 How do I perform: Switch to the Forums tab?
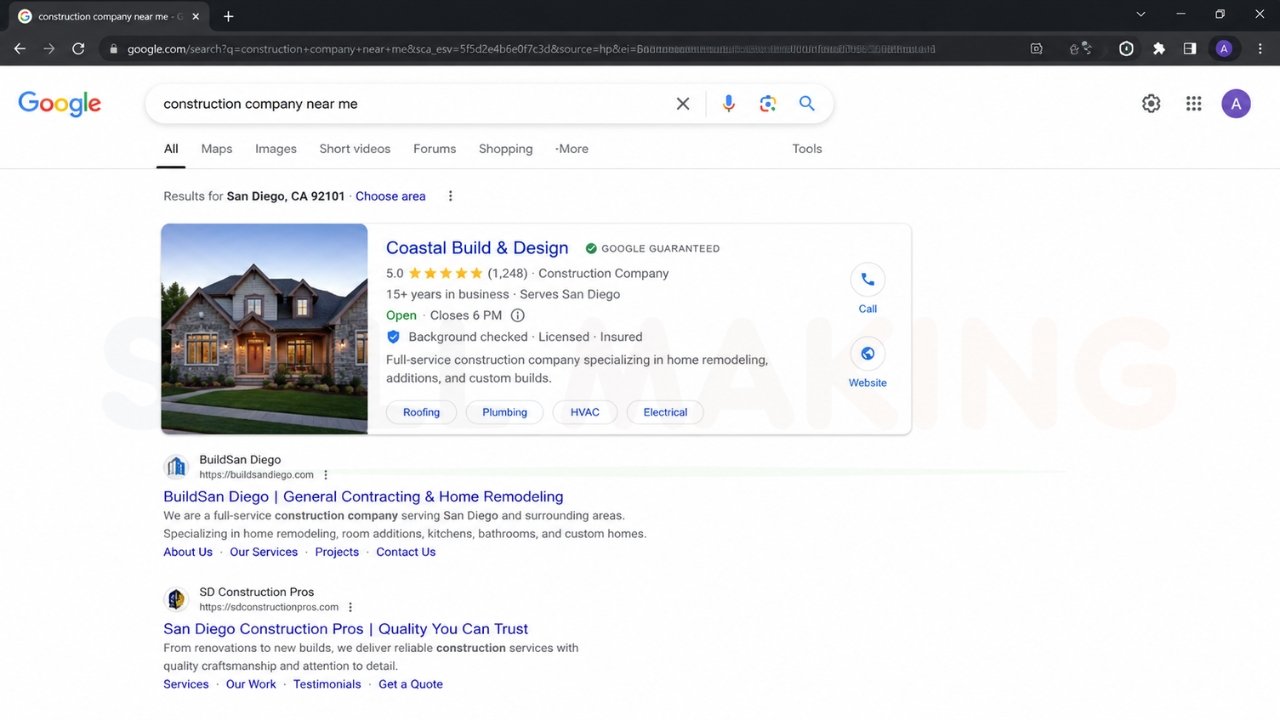pyautogui.click(x=435, y=149)
